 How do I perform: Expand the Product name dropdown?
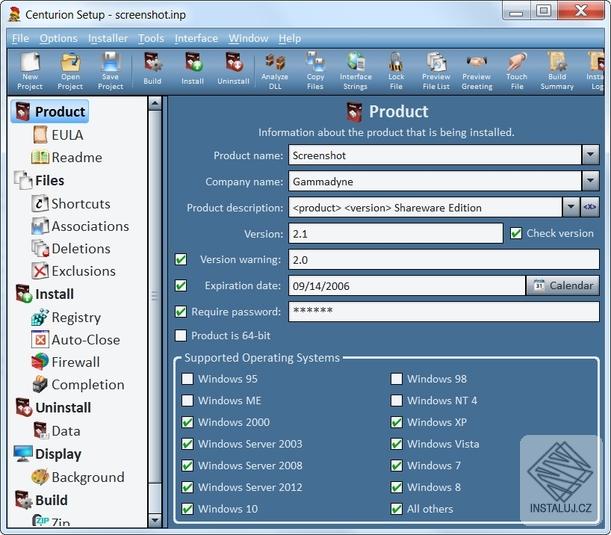point(590,155)
